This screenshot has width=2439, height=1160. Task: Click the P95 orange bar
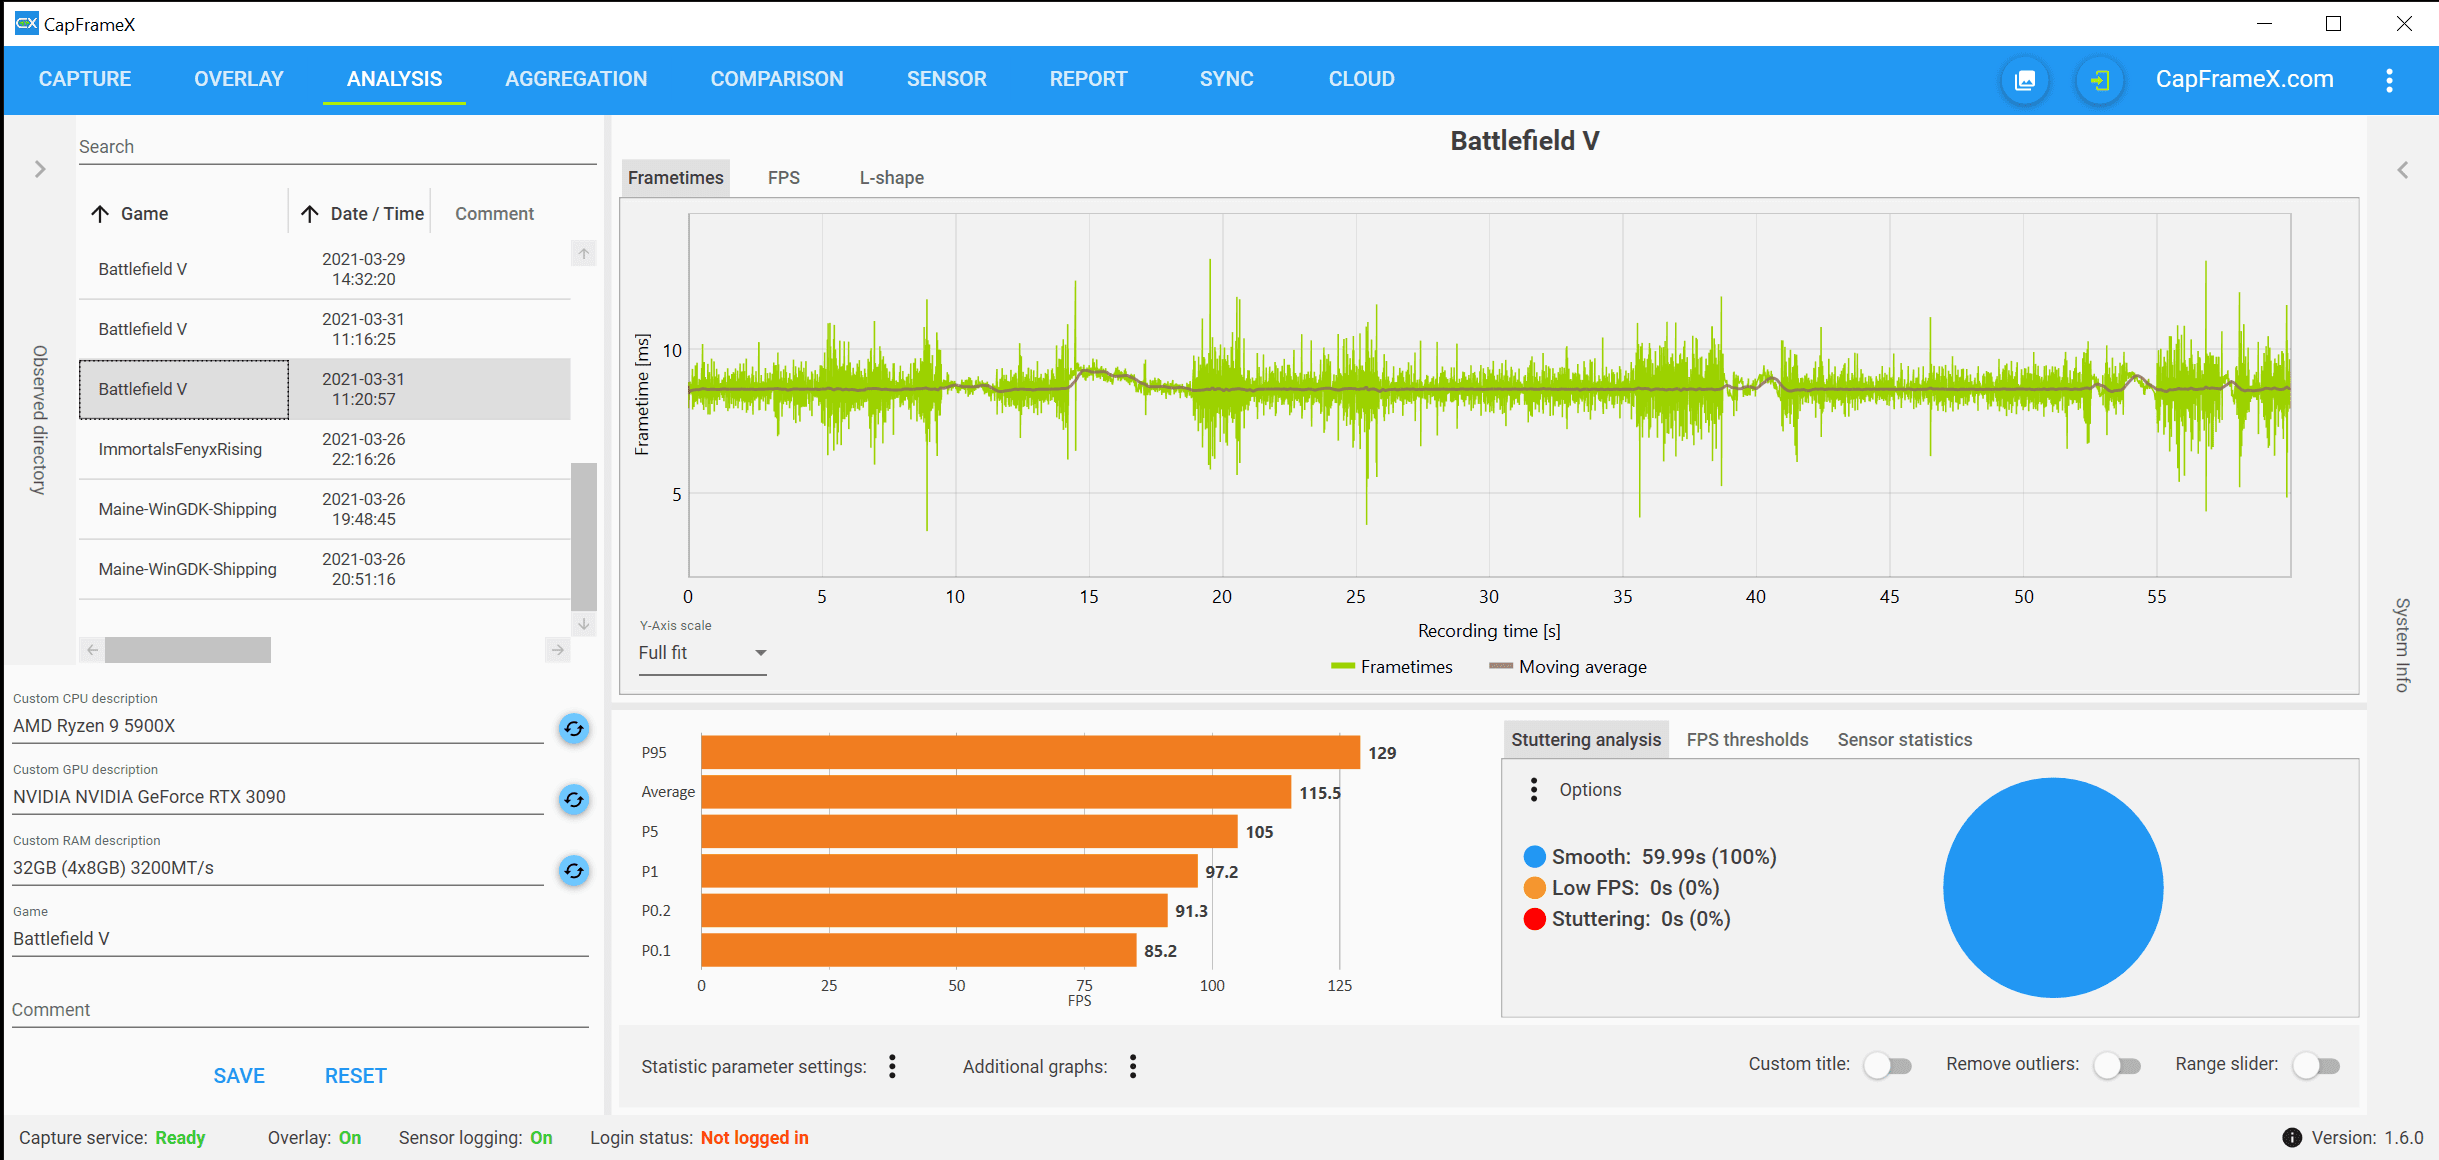pyautogui.click(x=1031, y=752)
